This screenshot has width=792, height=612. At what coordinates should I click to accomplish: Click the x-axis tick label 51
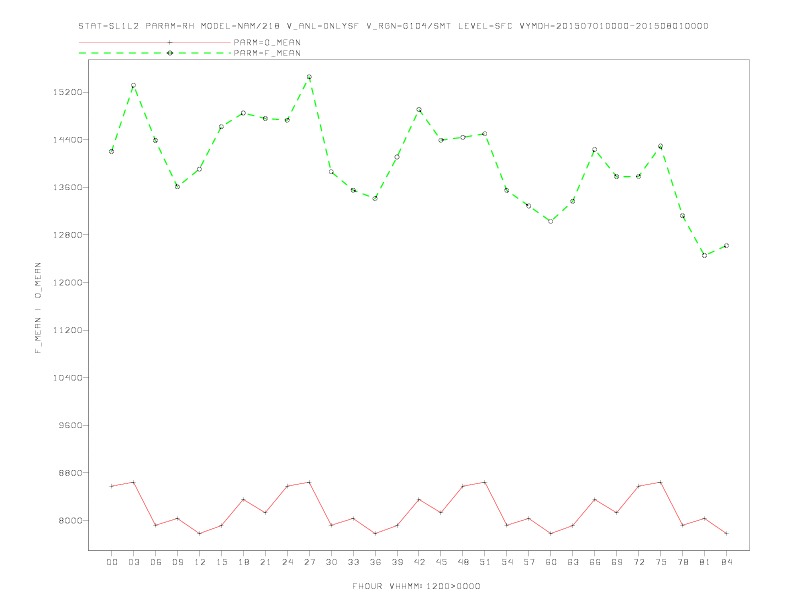[x=485, y=562]
